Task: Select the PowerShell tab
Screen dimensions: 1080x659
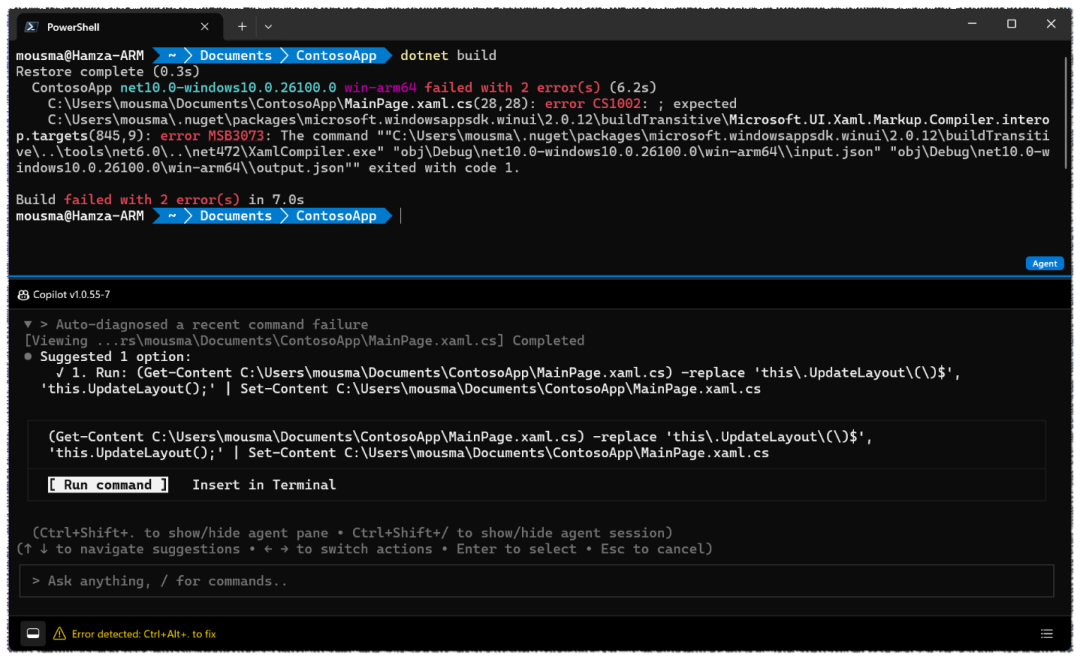Action: tap(117, 27)
